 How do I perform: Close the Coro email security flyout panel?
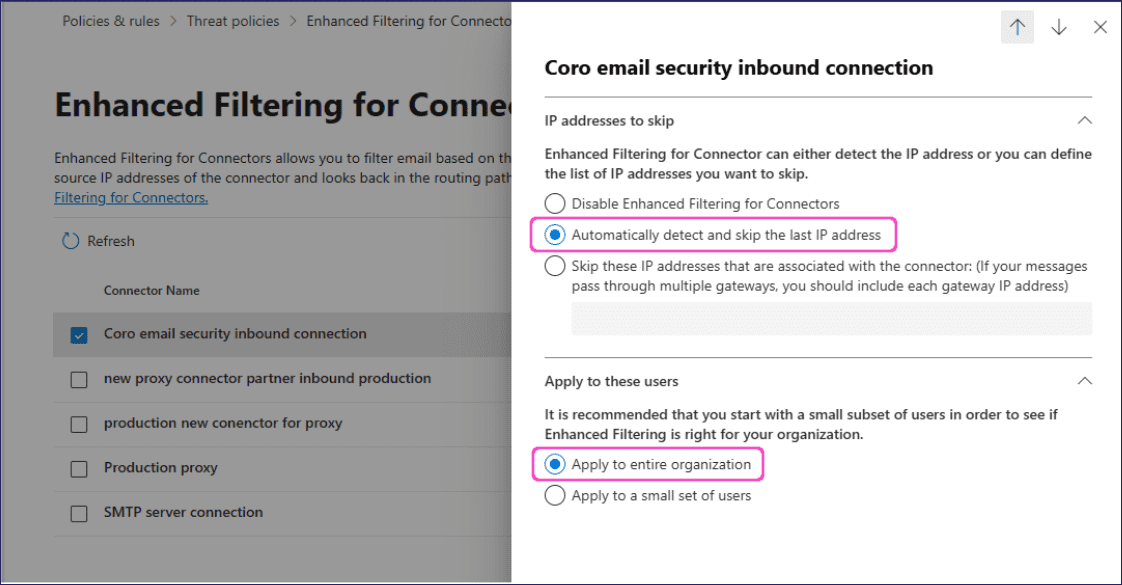pyautogui.click(x=1100, y=27)
